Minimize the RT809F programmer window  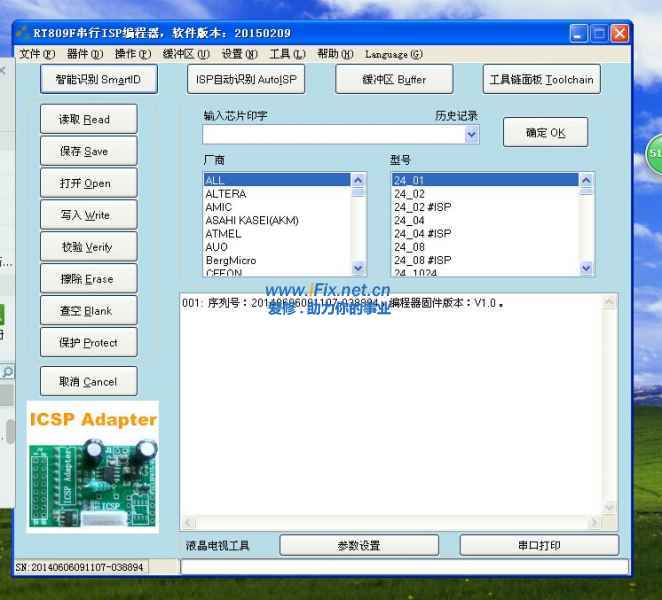(578, 33)
